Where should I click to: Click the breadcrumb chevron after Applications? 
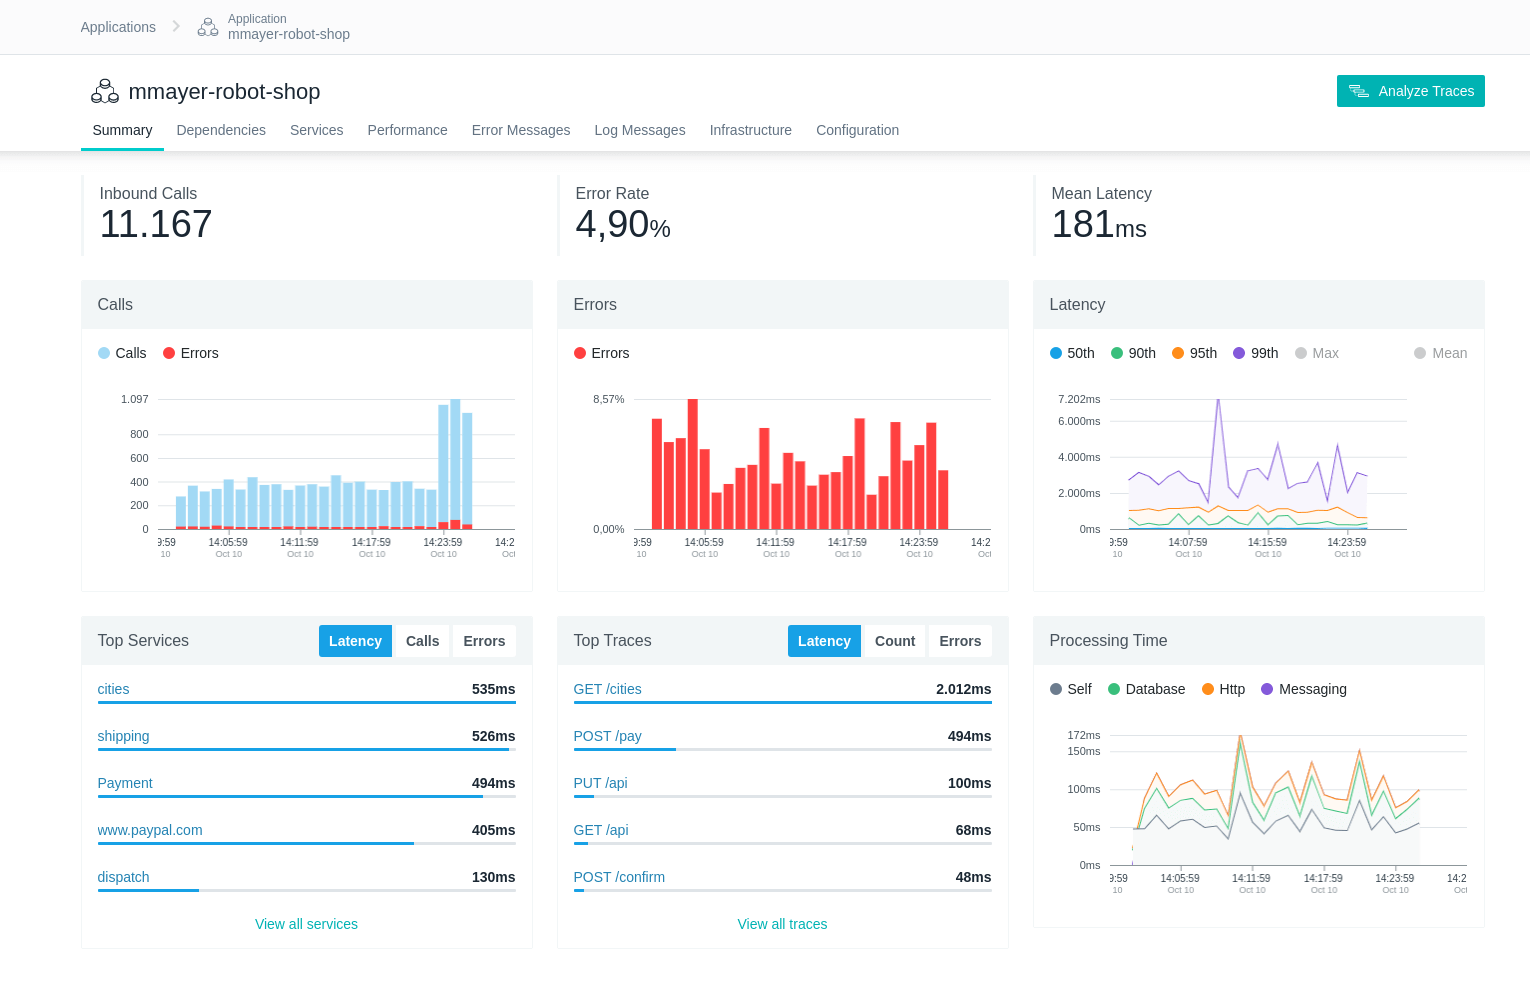[176, 26]
